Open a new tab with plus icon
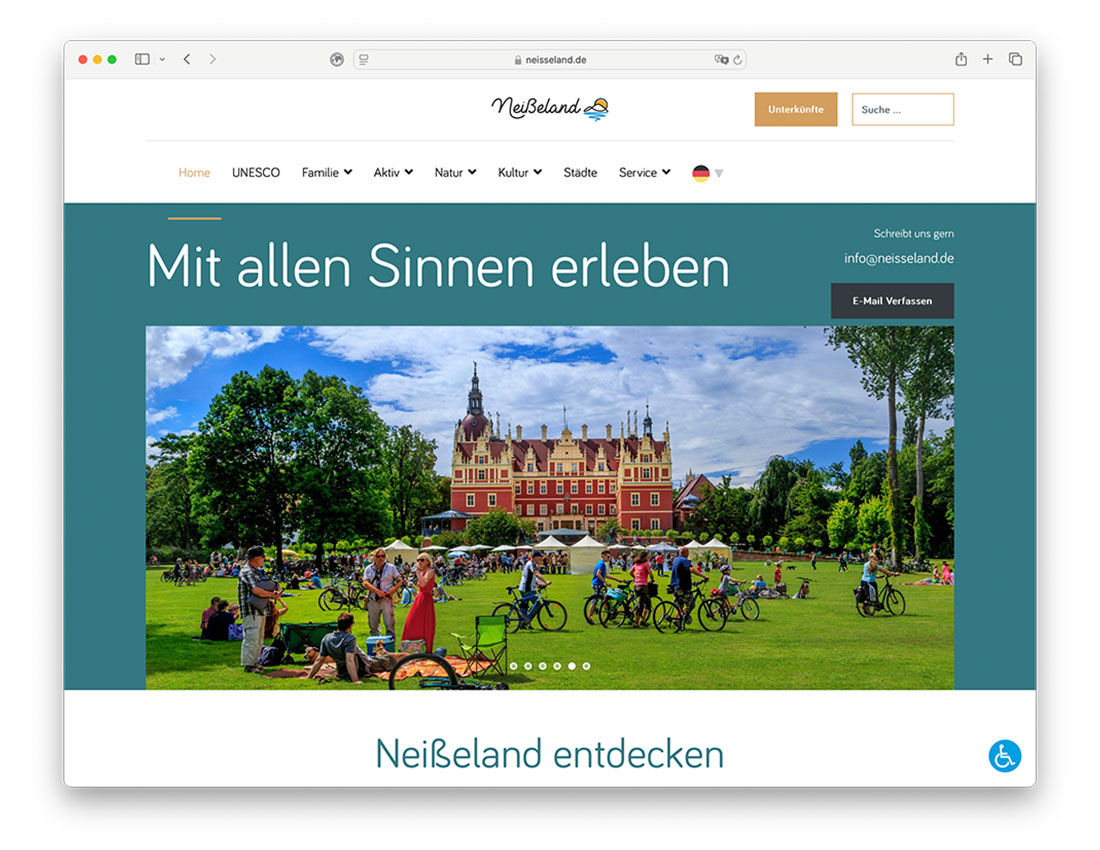 coord(988,60)
